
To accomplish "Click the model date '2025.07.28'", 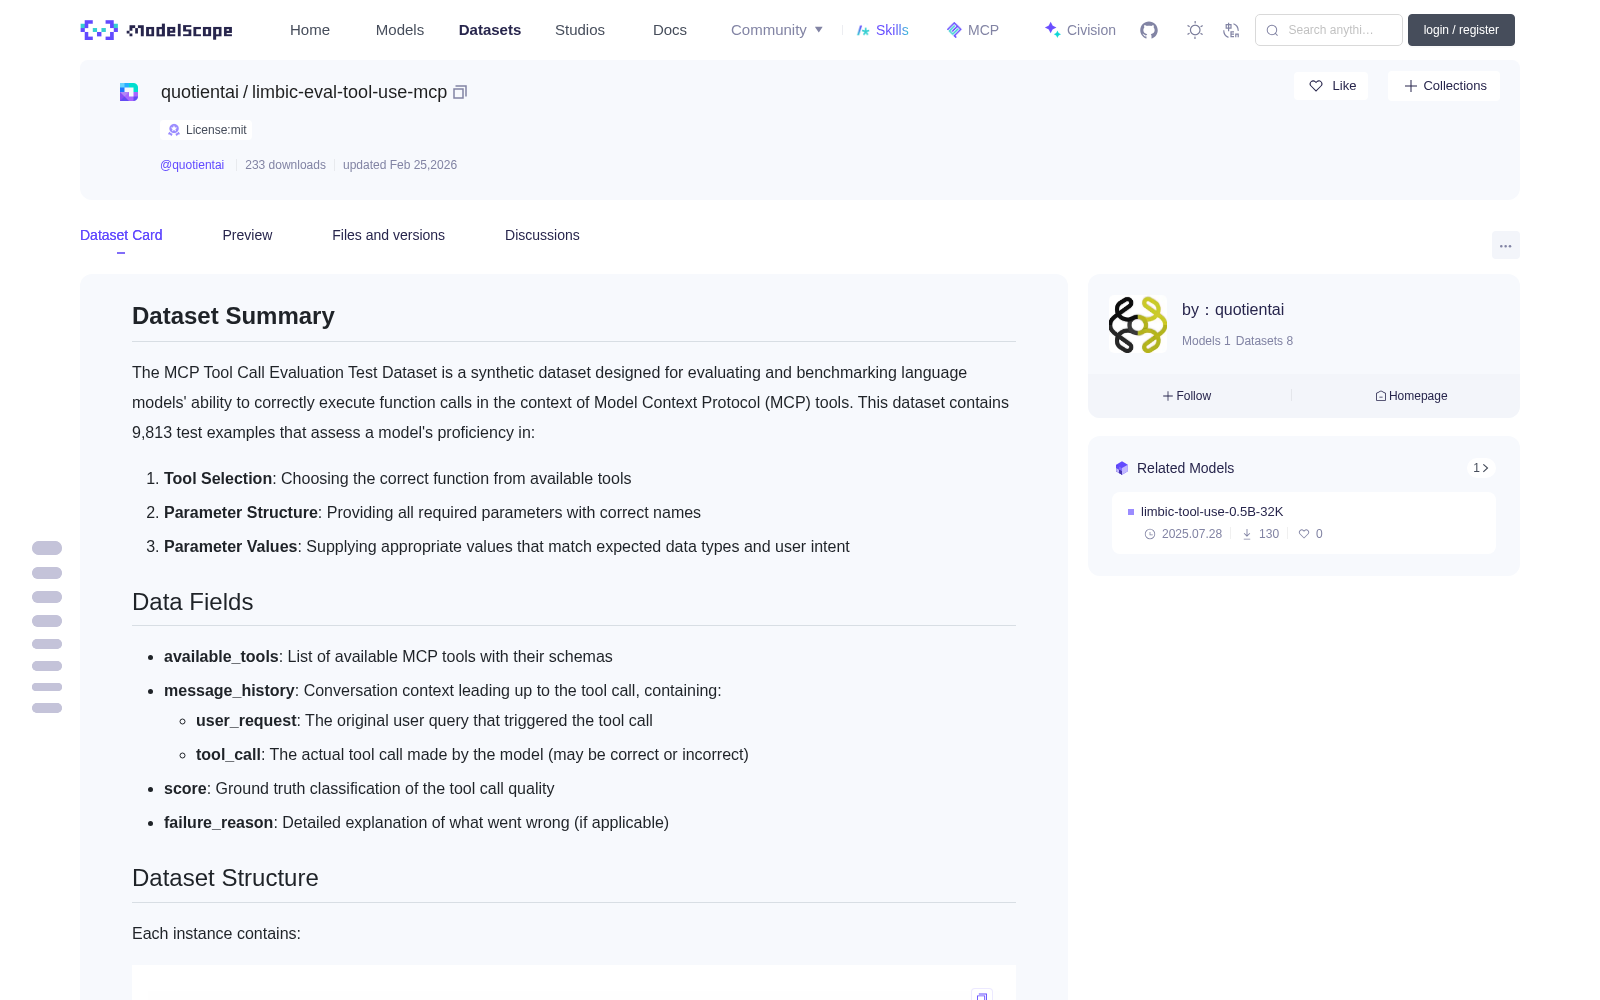I will [x=1191, y=534].
